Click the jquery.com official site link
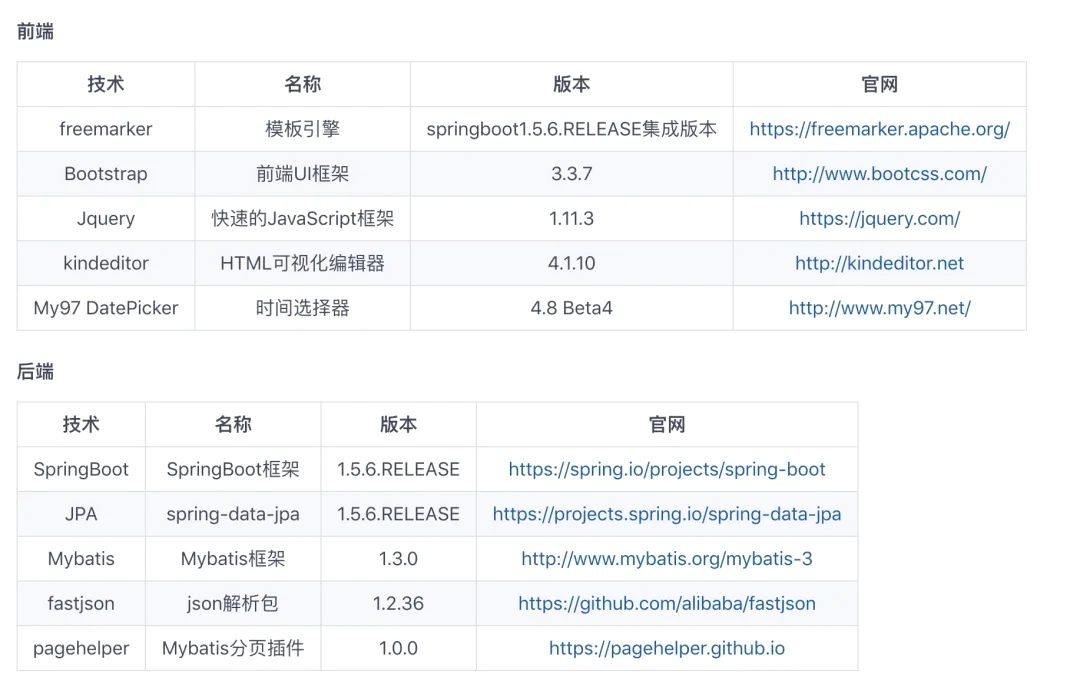 pyautogui.click(x=879, y=219)
